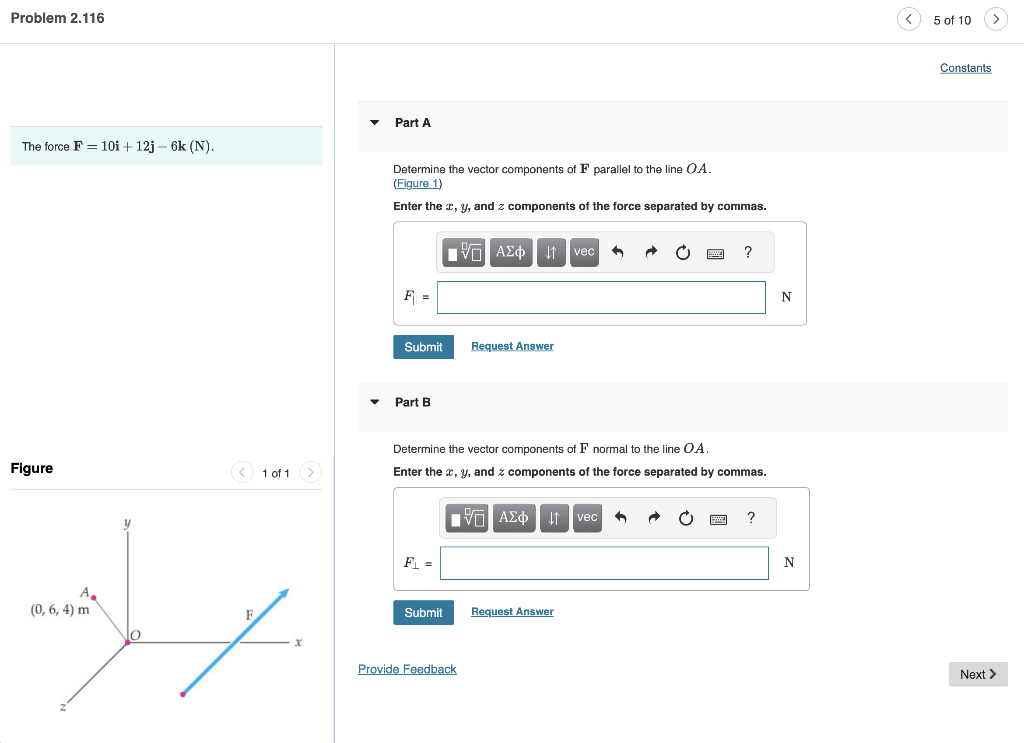Click the vec icon in Part B toolbar
The image size is (1024, 743).
587,518
